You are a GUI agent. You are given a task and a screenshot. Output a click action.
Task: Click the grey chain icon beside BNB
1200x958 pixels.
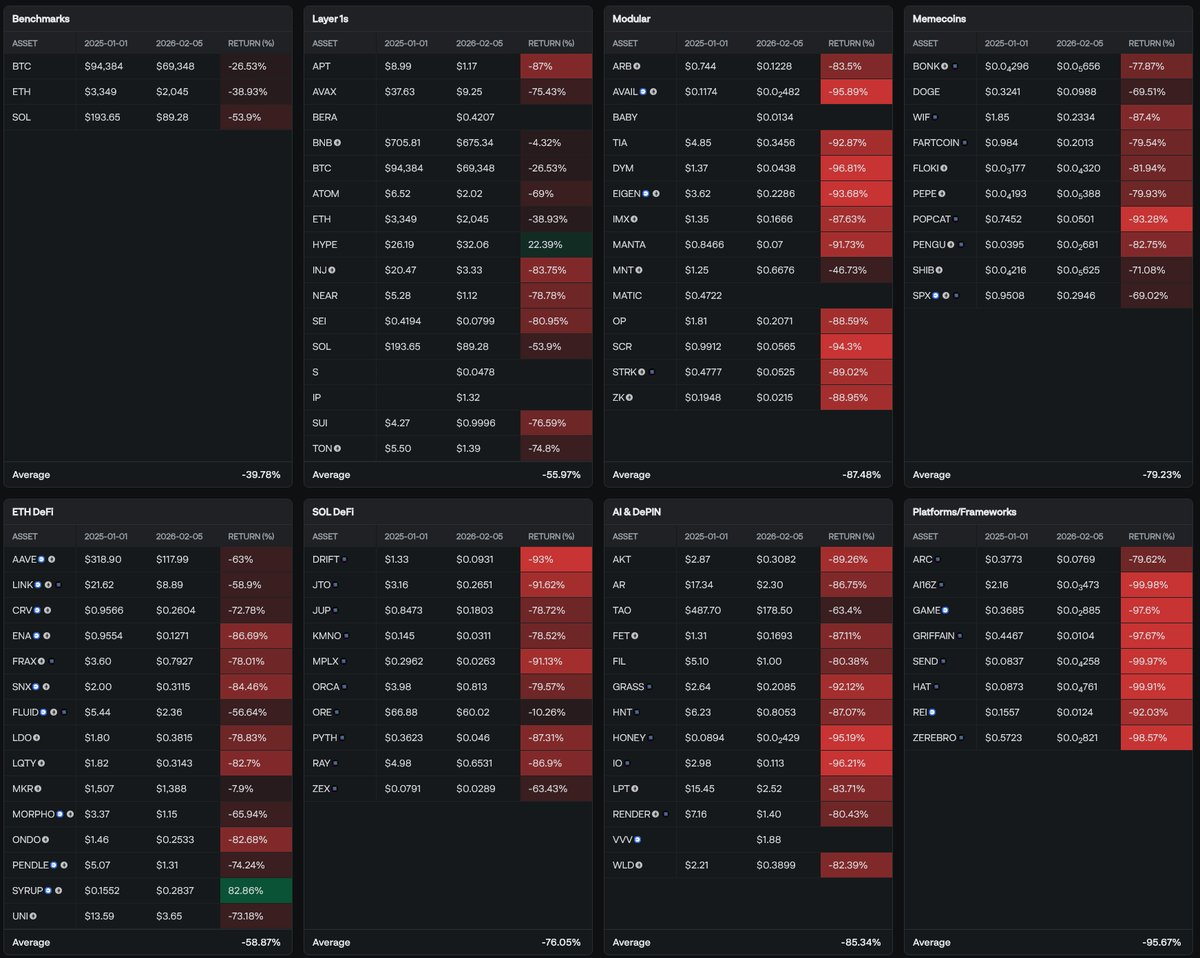(338, 142)
